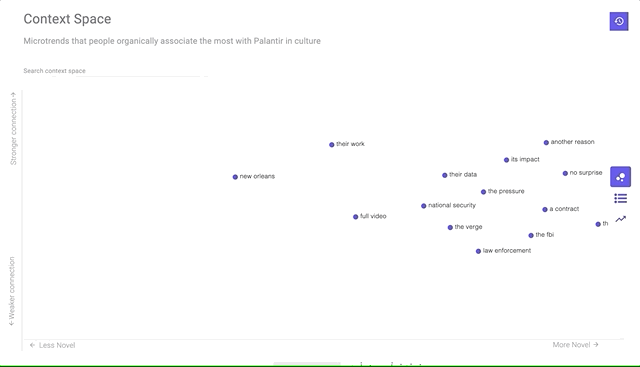
Task: Select the 'national security' dot
Action: (x=424, y=206)
